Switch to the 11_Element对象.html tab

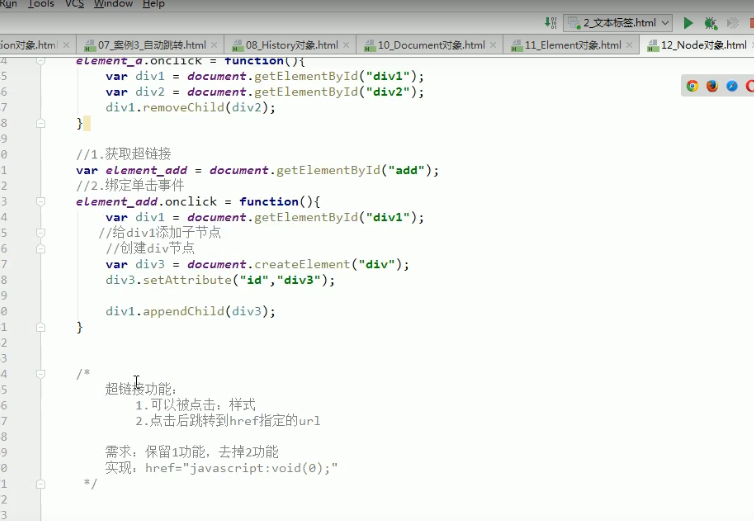pyautogui.click(x=572, y=45)
